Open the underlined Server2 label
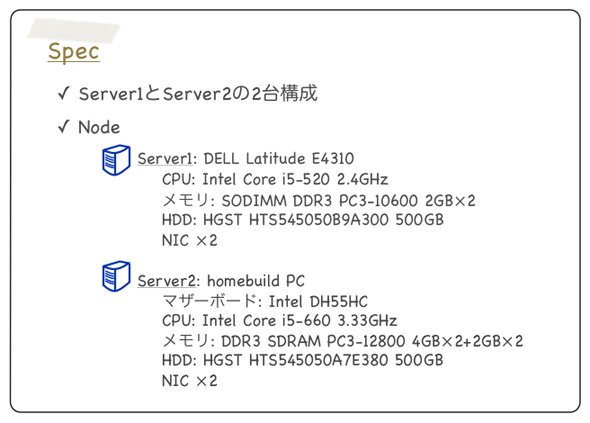590x423 pixels. coord(167,281)
